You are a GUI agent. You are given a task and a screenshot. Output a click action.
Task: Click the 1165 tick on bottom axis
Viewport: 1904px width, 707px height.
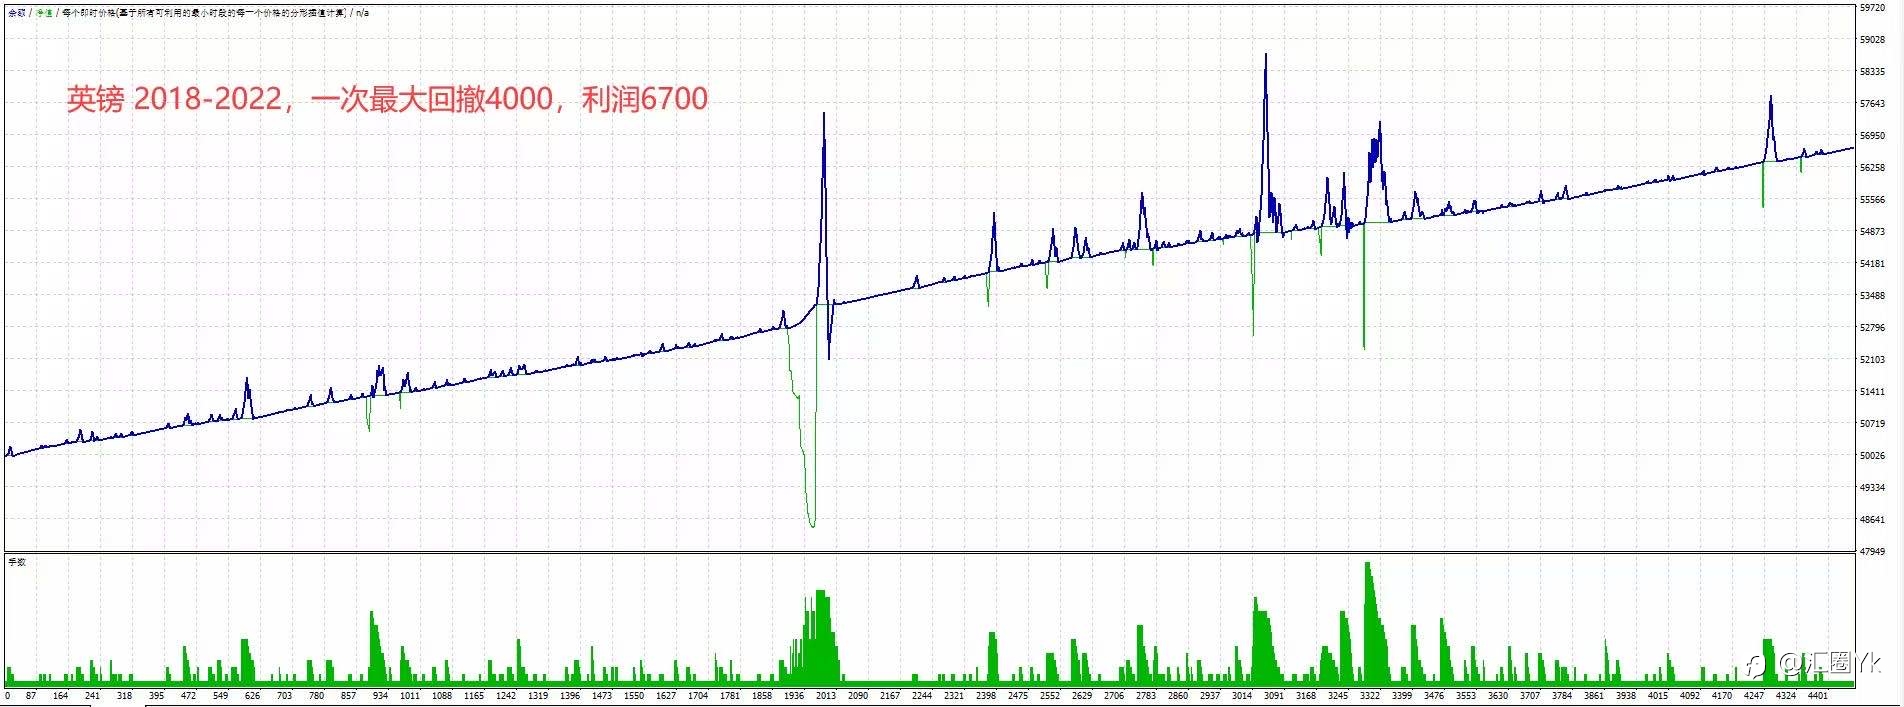tap(474, 696)
